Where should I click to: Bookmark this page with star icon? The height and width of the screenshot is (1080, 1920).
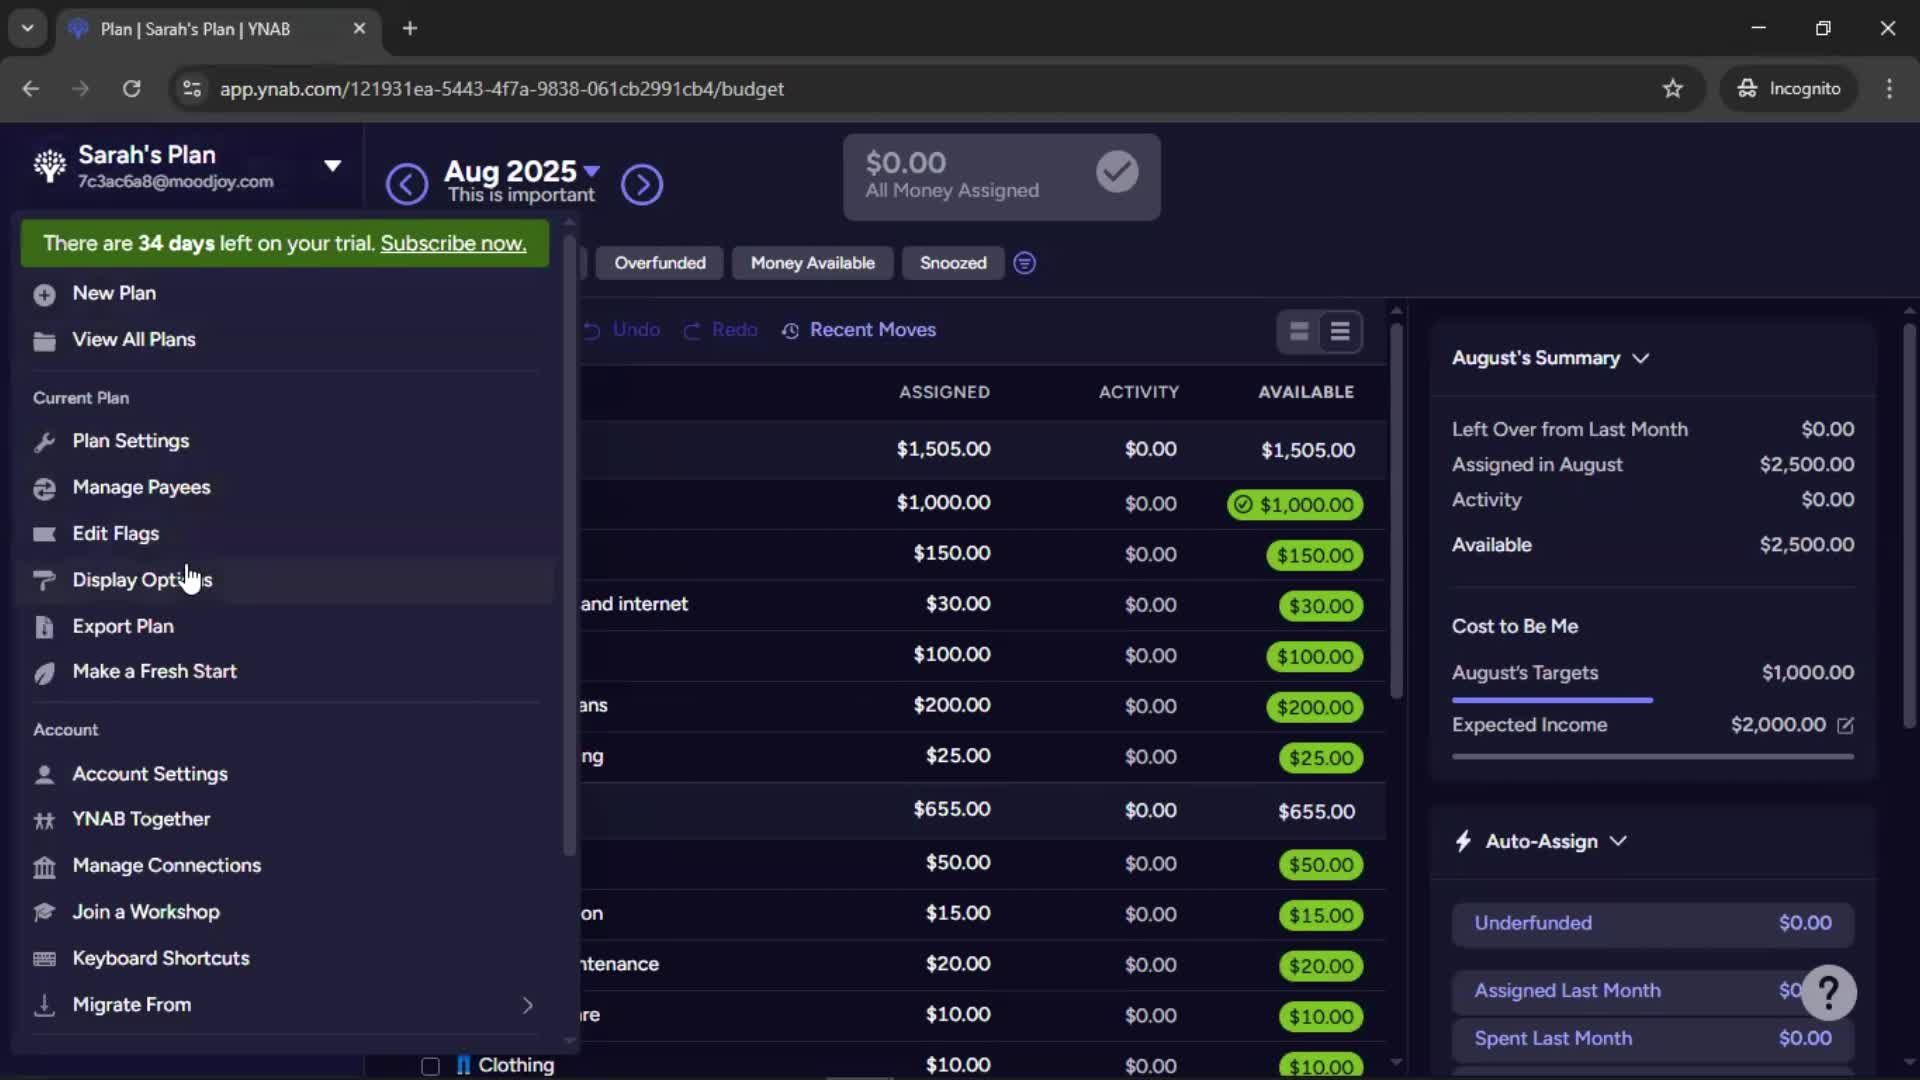1672,89
